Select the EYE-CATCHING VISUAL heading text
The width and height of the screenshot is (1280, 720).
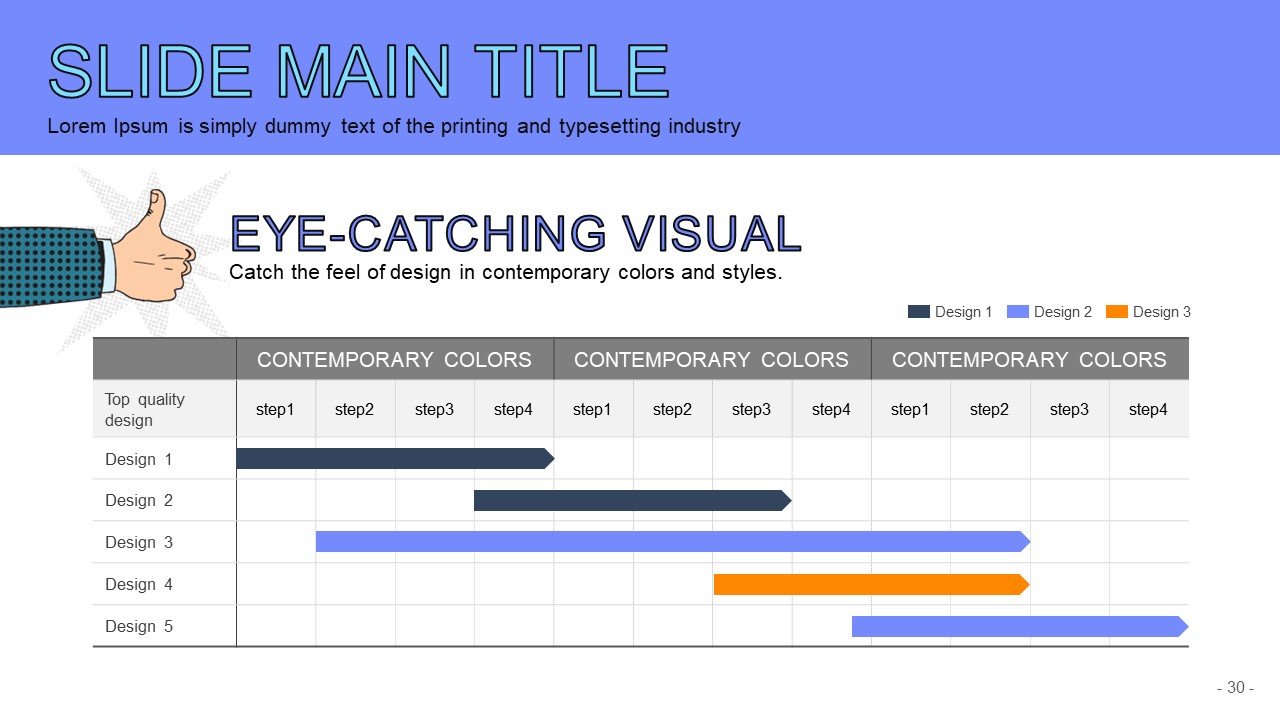coord(515,233)
